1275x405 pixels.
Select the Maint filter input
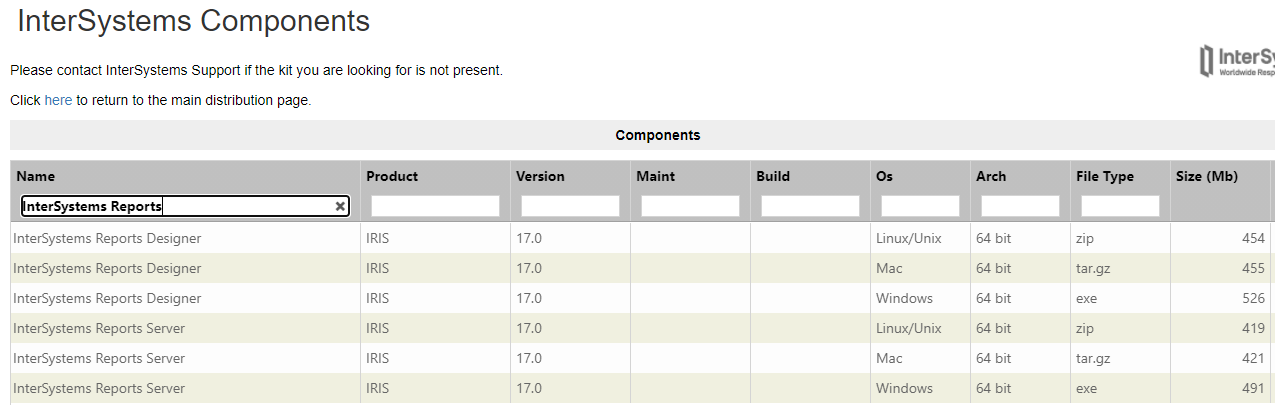pos(690,206)
